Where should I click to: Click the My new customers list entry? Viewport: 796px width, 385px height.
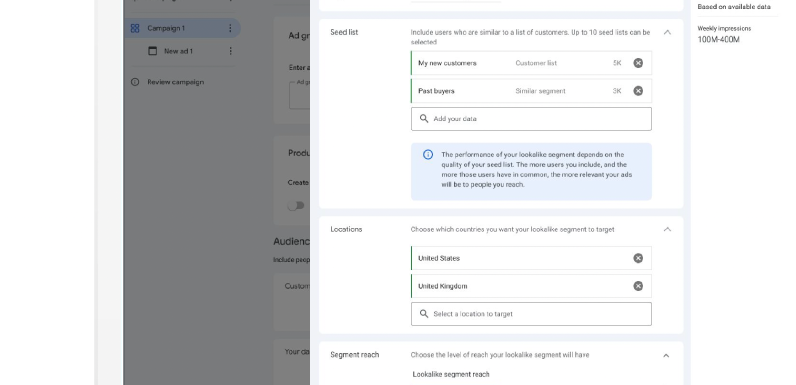point(531,63)
